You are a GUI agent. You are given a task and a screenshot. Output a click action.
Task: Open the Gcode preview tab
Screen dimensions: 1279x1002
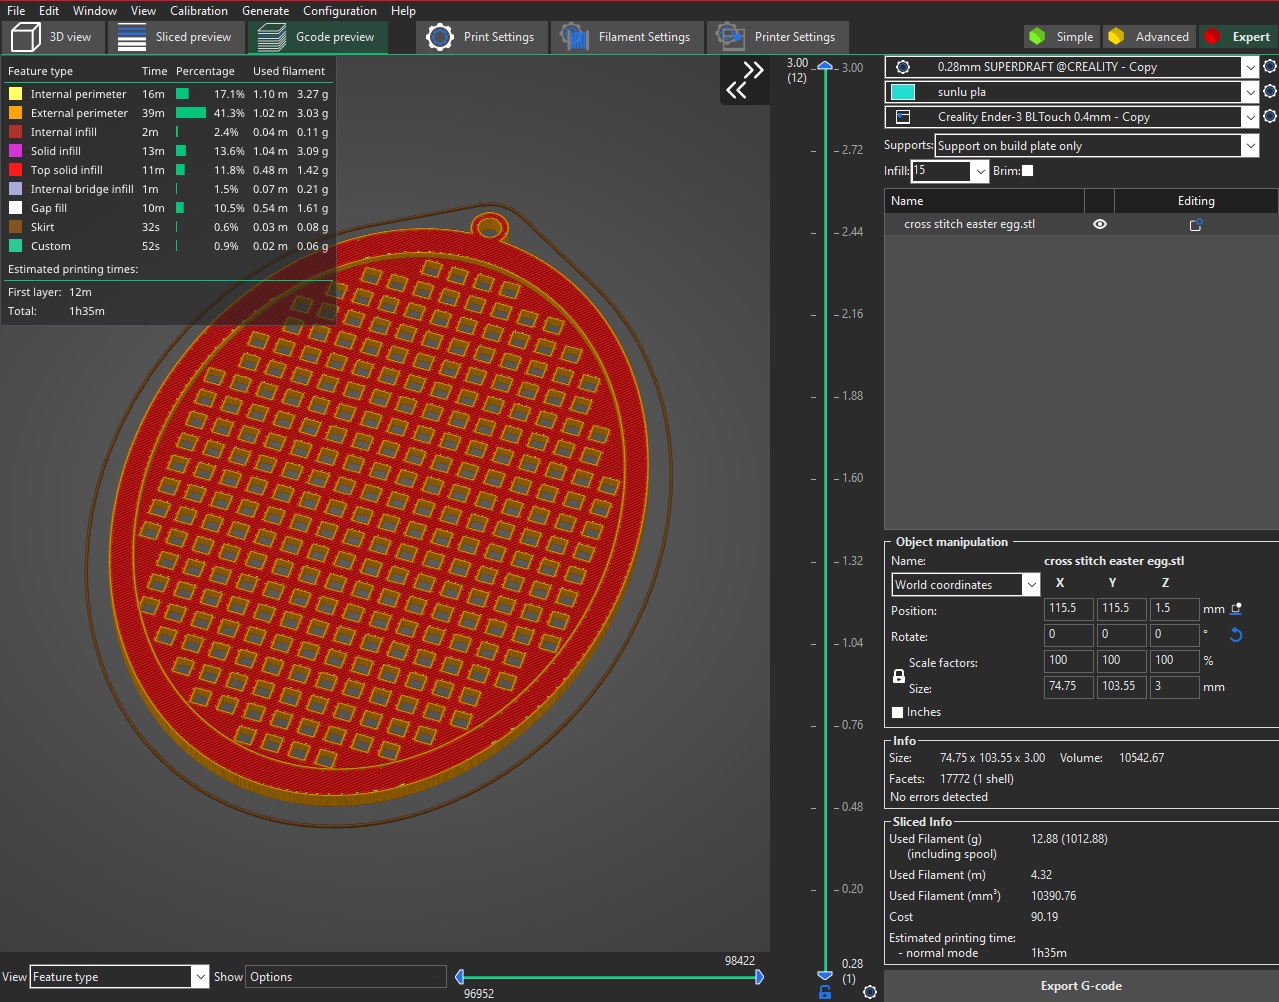pyautogui.click(x=317, y=37)
